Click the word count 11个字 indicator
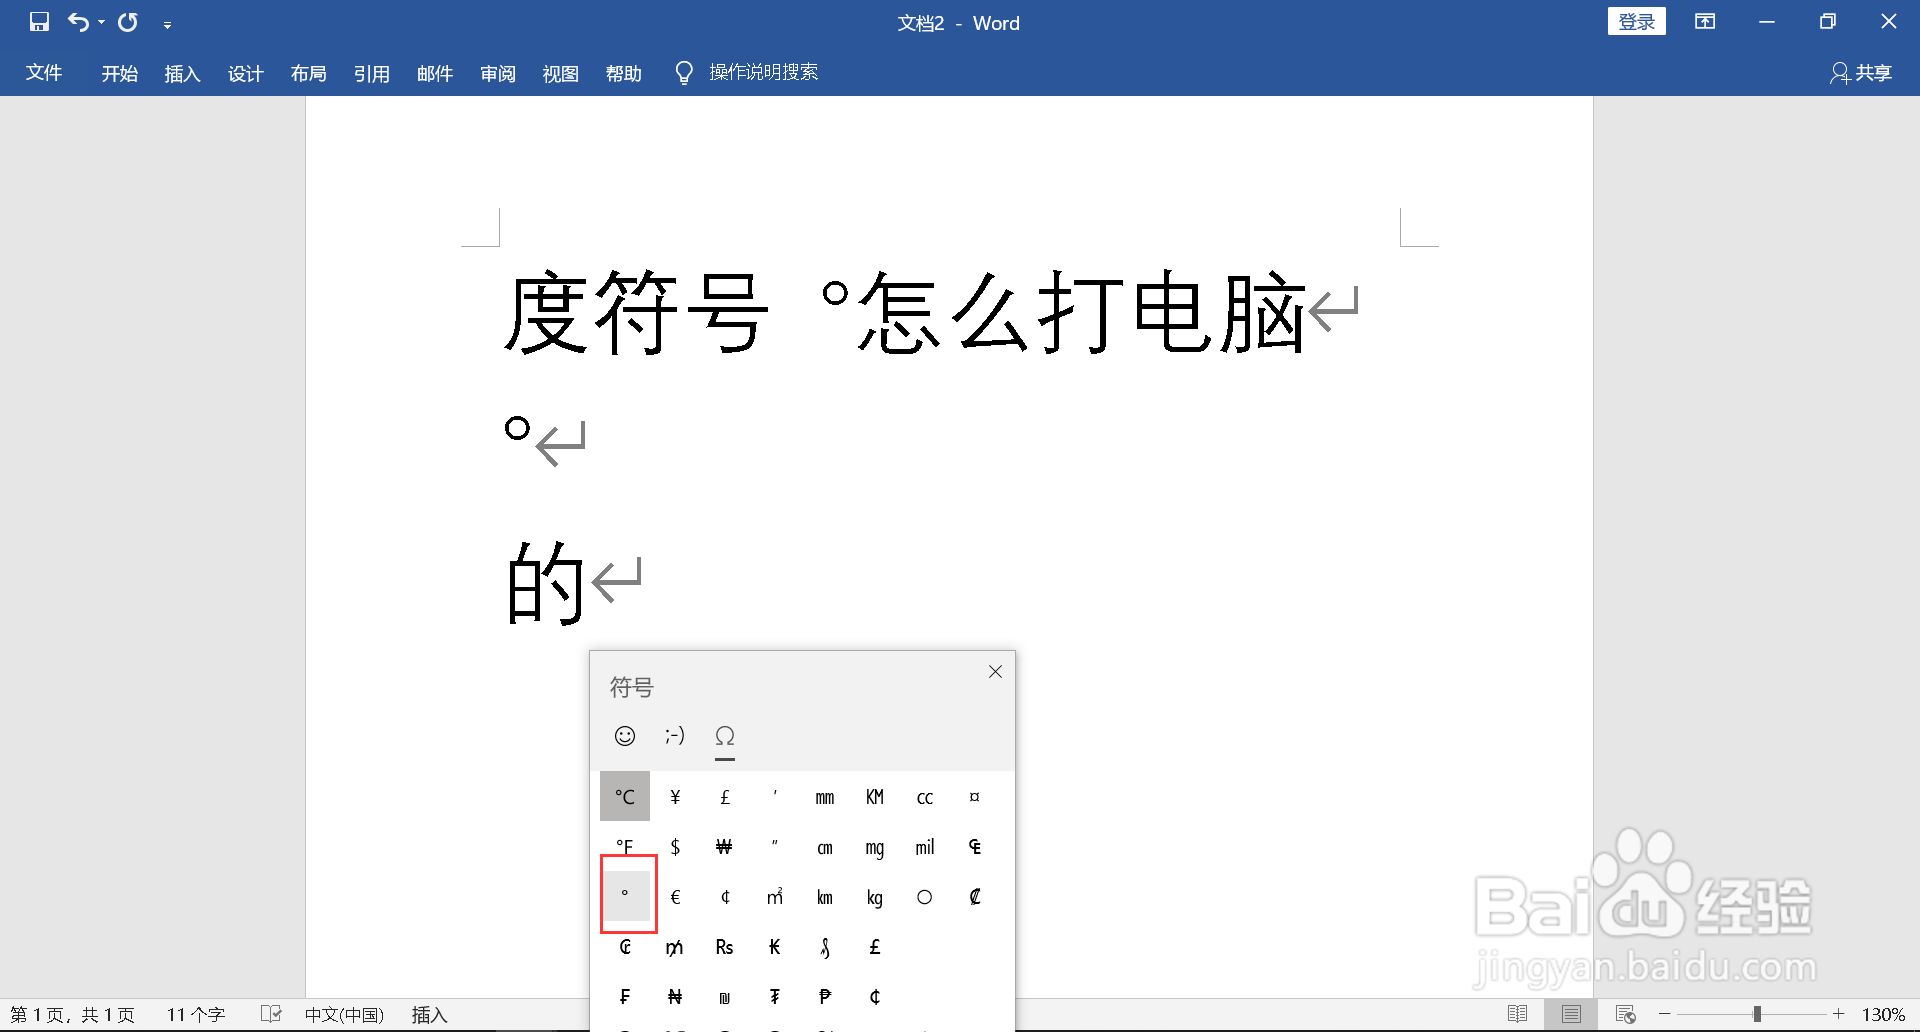 pos(196,1013)
